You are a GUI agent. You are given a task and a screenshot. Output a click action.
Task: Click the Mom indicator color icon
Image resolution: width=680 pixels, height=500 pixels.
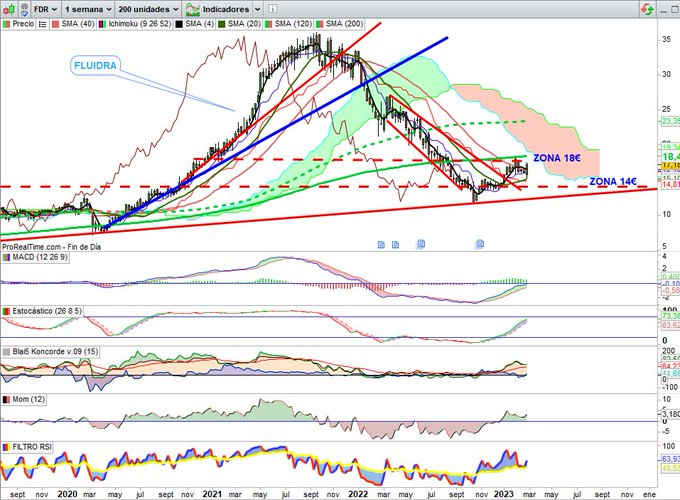6,399
